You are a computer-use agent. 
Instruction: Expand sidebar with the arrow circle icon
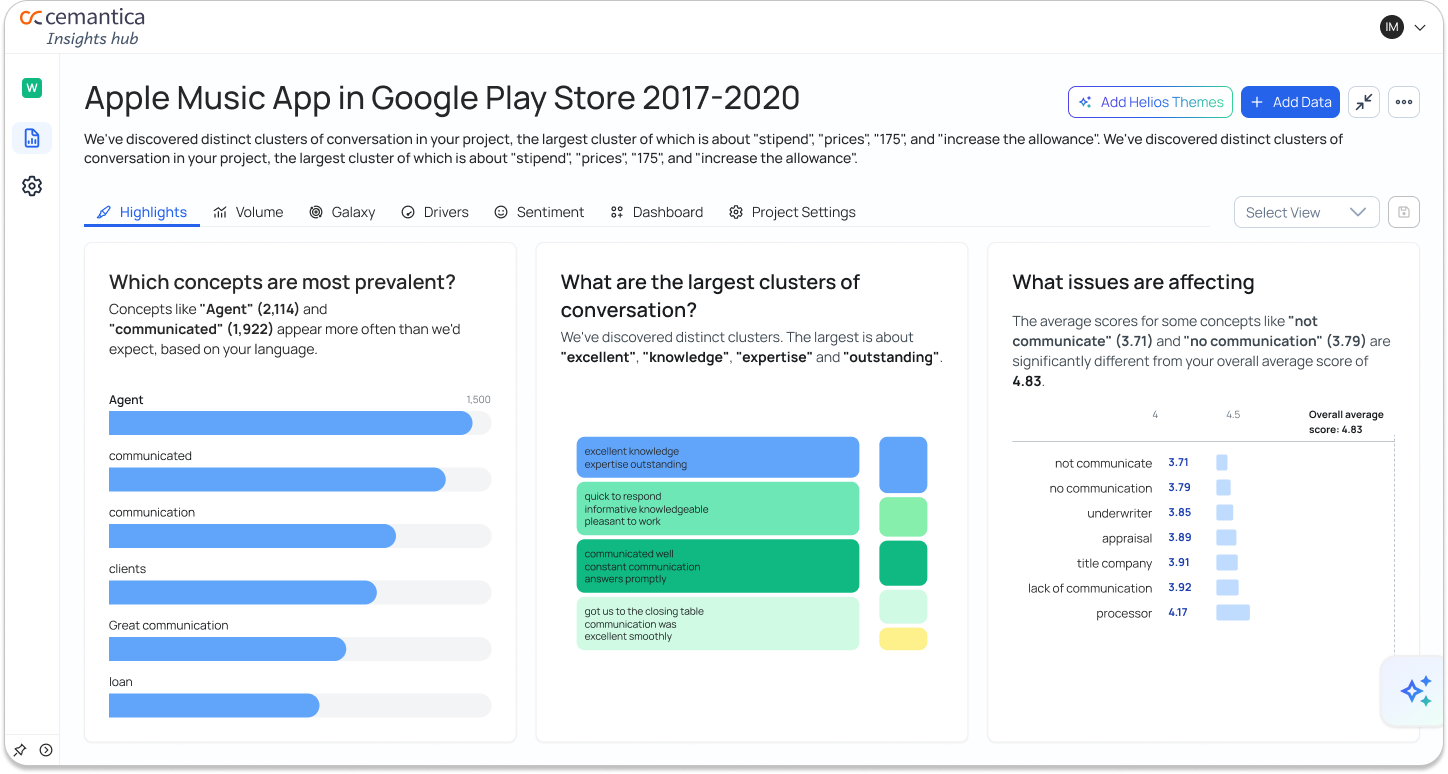[46, 750]
